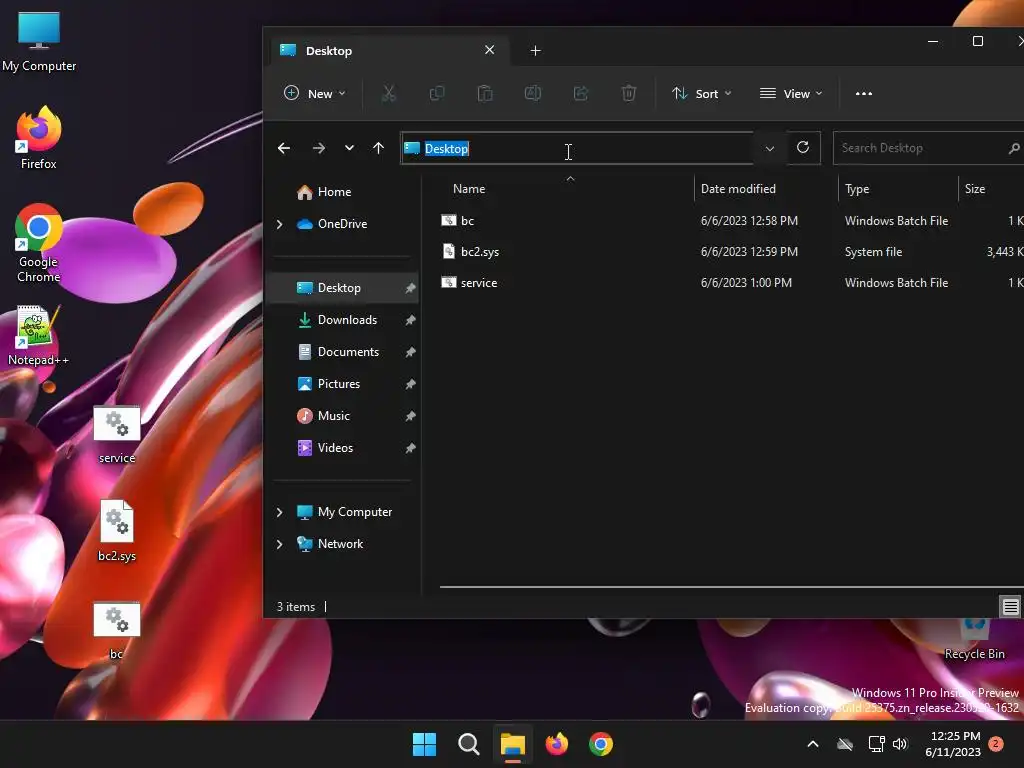Expand My Computer in navigation pane
The width and height of the screenshot is (1024, 768).
[x=280, y=512]
